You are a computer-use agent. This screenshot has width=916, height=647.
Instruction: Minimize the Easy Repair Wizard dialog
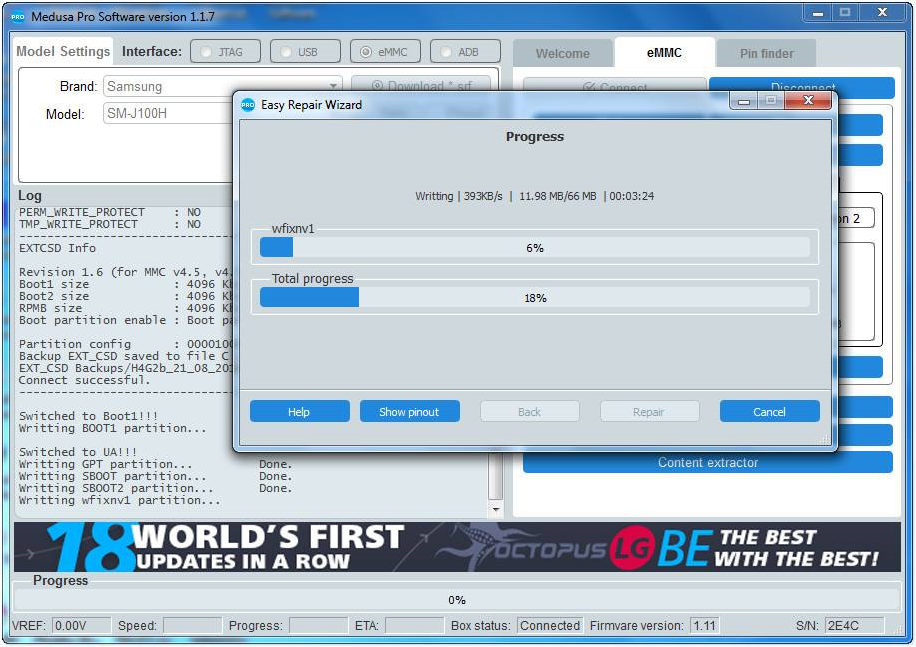point(744,101)
